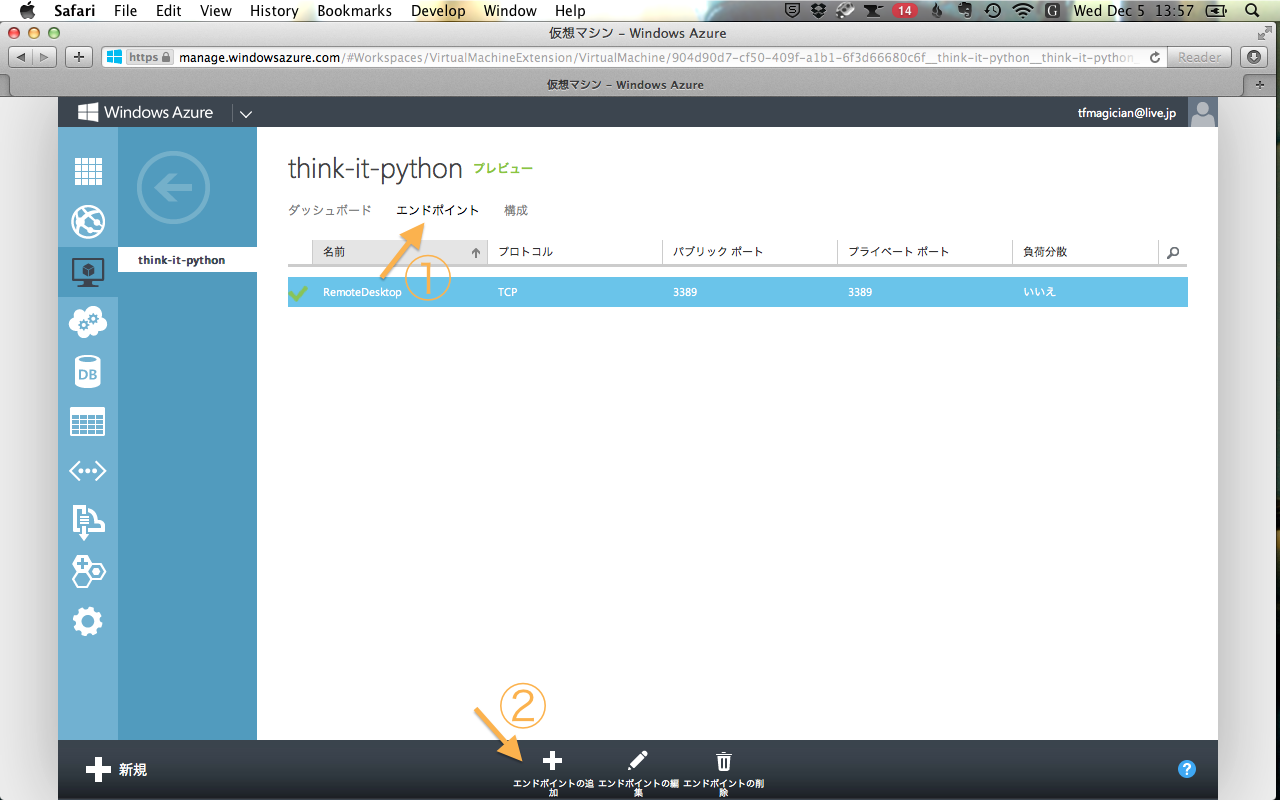Click Safari forward navigation arrow

pos(45,57)
